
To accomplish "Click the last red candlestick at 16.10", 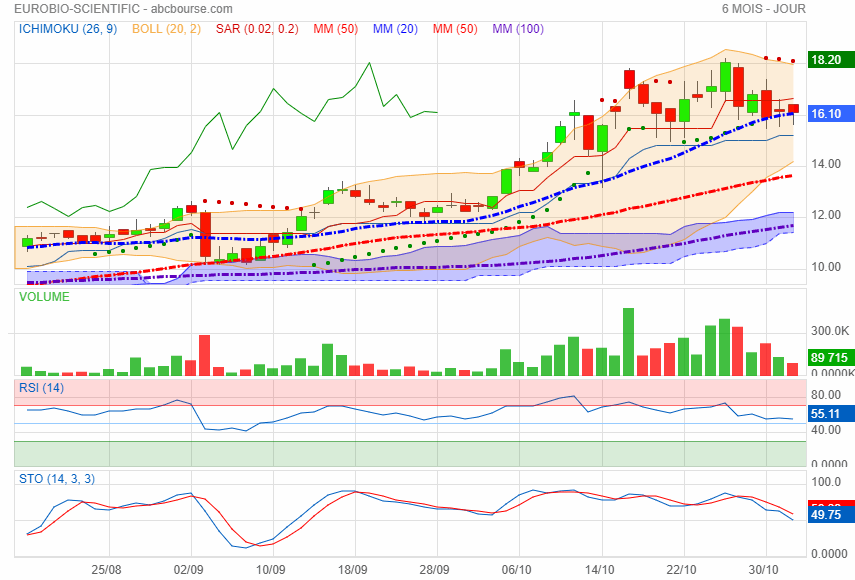I will [x=793, y=108].
